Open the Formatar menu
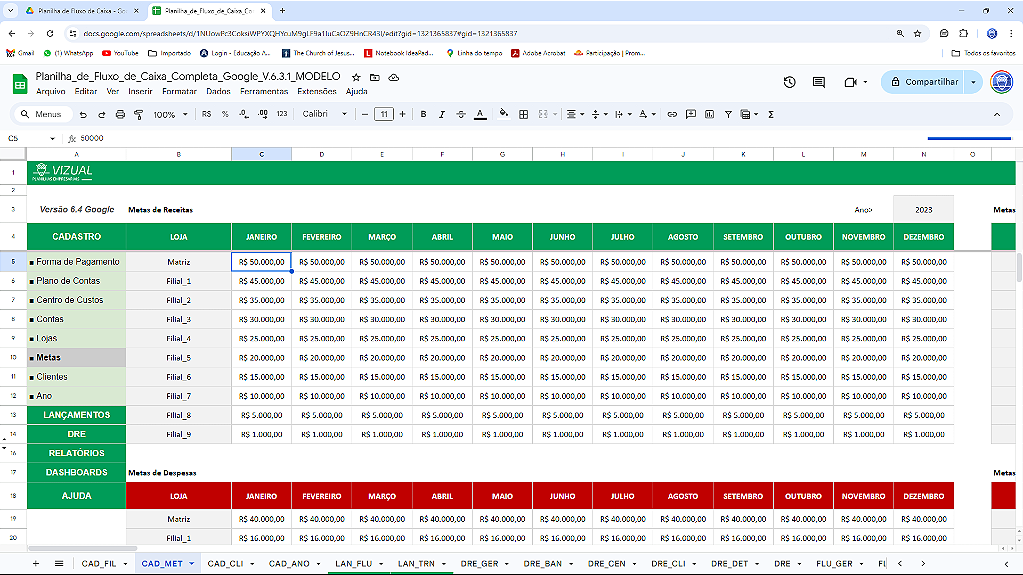The width and height of the screenshot is (1023, 575). click(179, 91)
